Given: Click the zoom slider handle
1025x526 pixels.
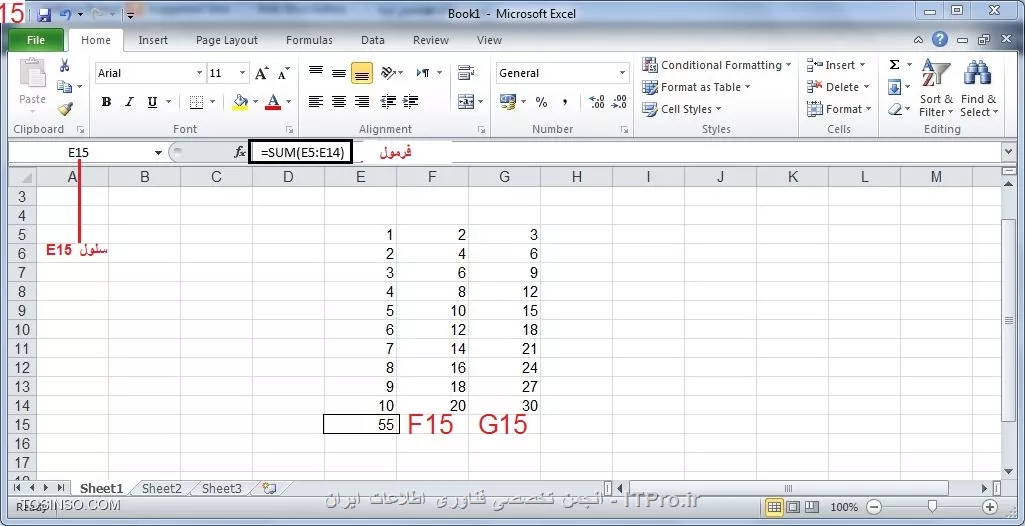Looking at the screenshot, I should tap(932, 507).
